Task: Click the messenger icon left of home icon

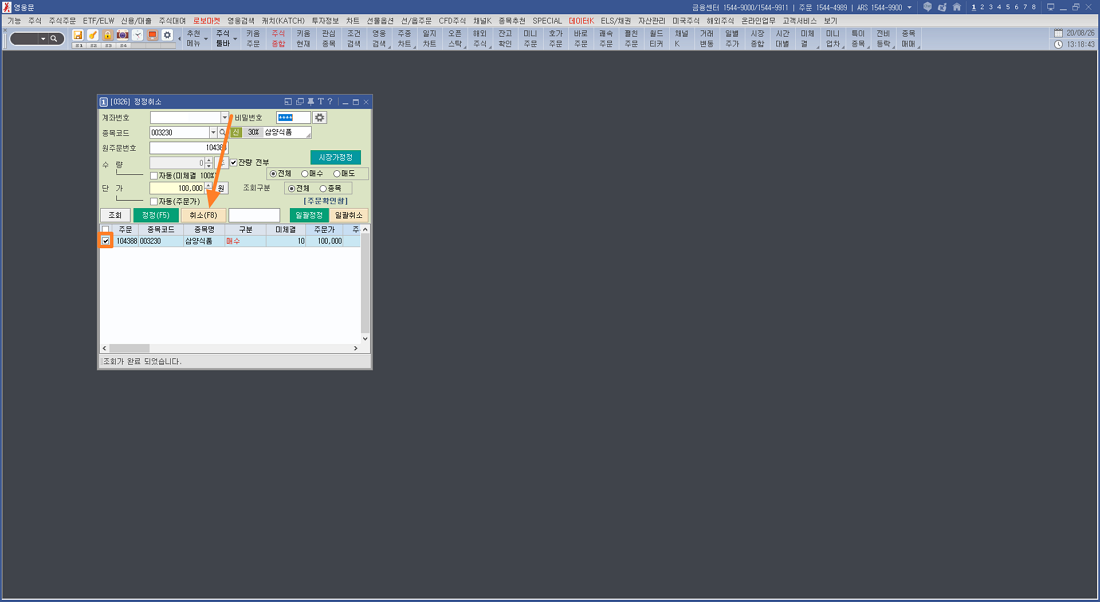Action: pos(941,7)
